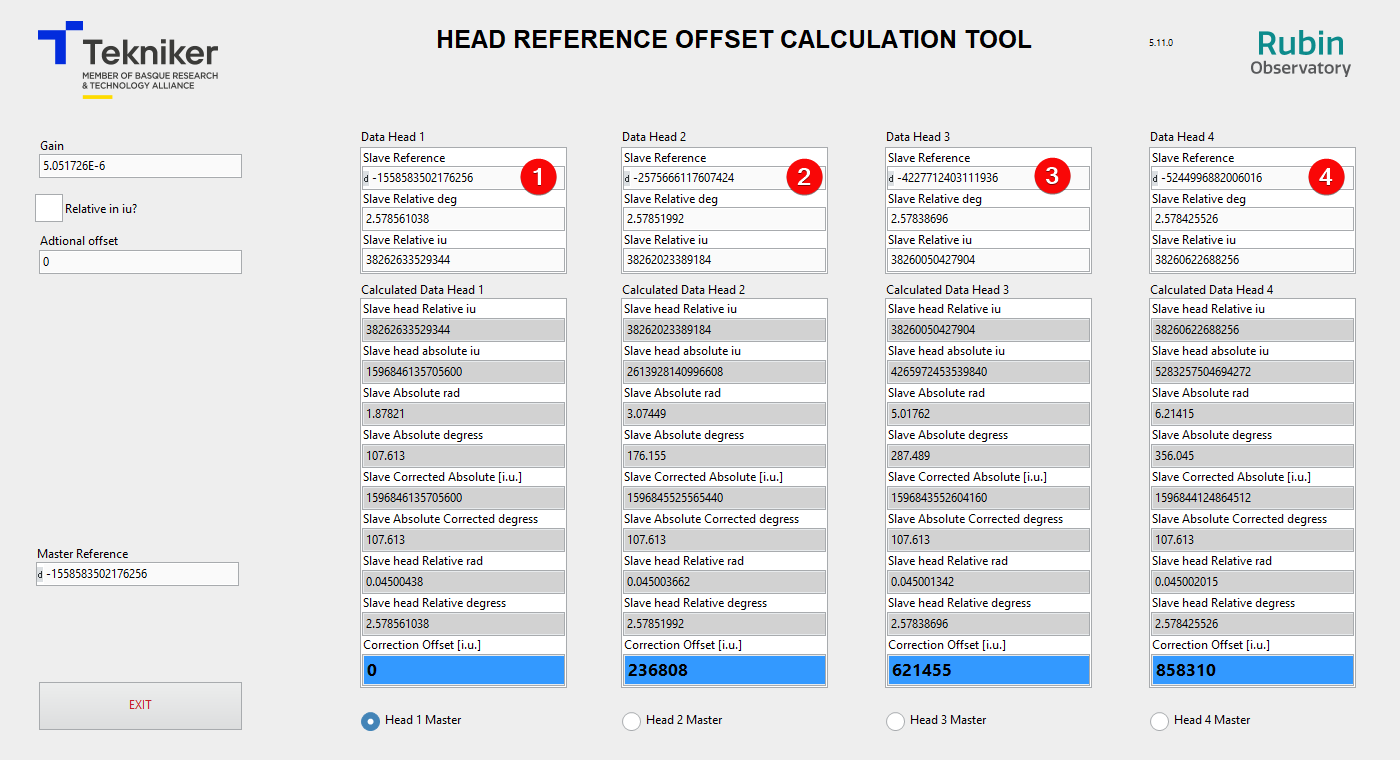Click Head 1 Slave Absolute rad value 1.87821
Viewport: 1400px width, 760px height.
click(464, 414)
